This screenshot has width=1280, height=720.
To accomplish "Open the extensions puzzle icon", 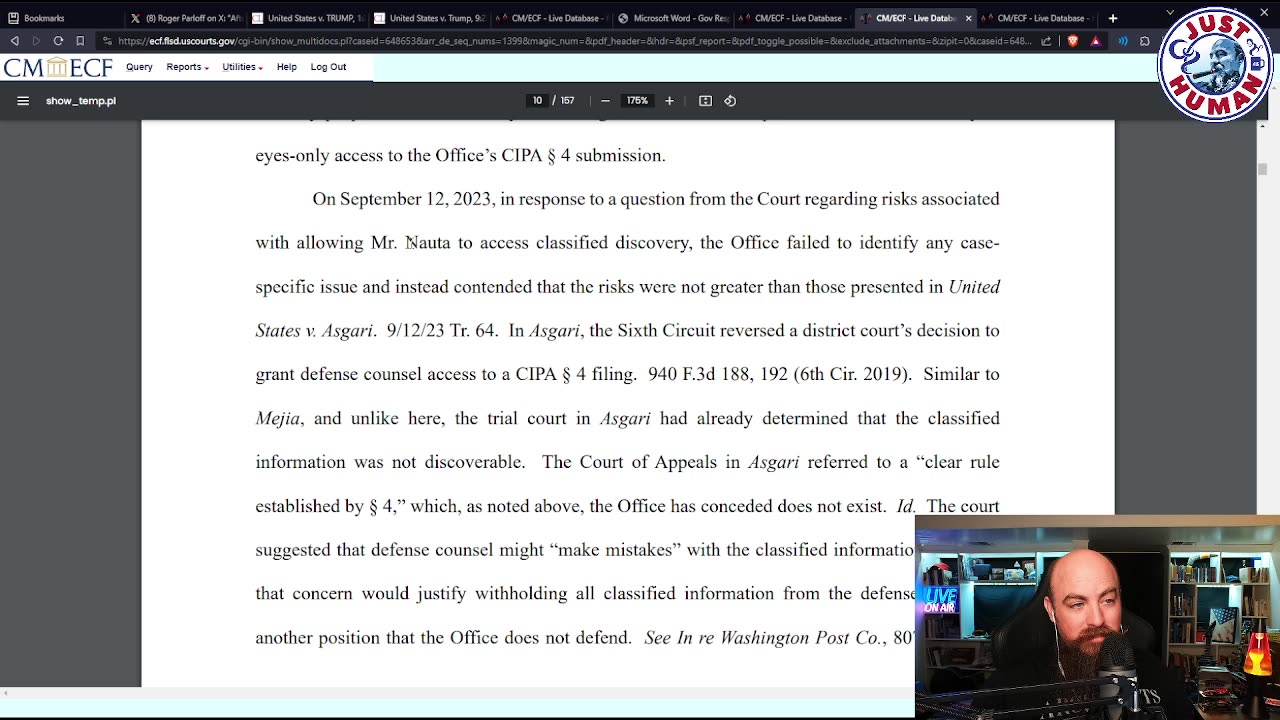I will [x=1145, y=41].
